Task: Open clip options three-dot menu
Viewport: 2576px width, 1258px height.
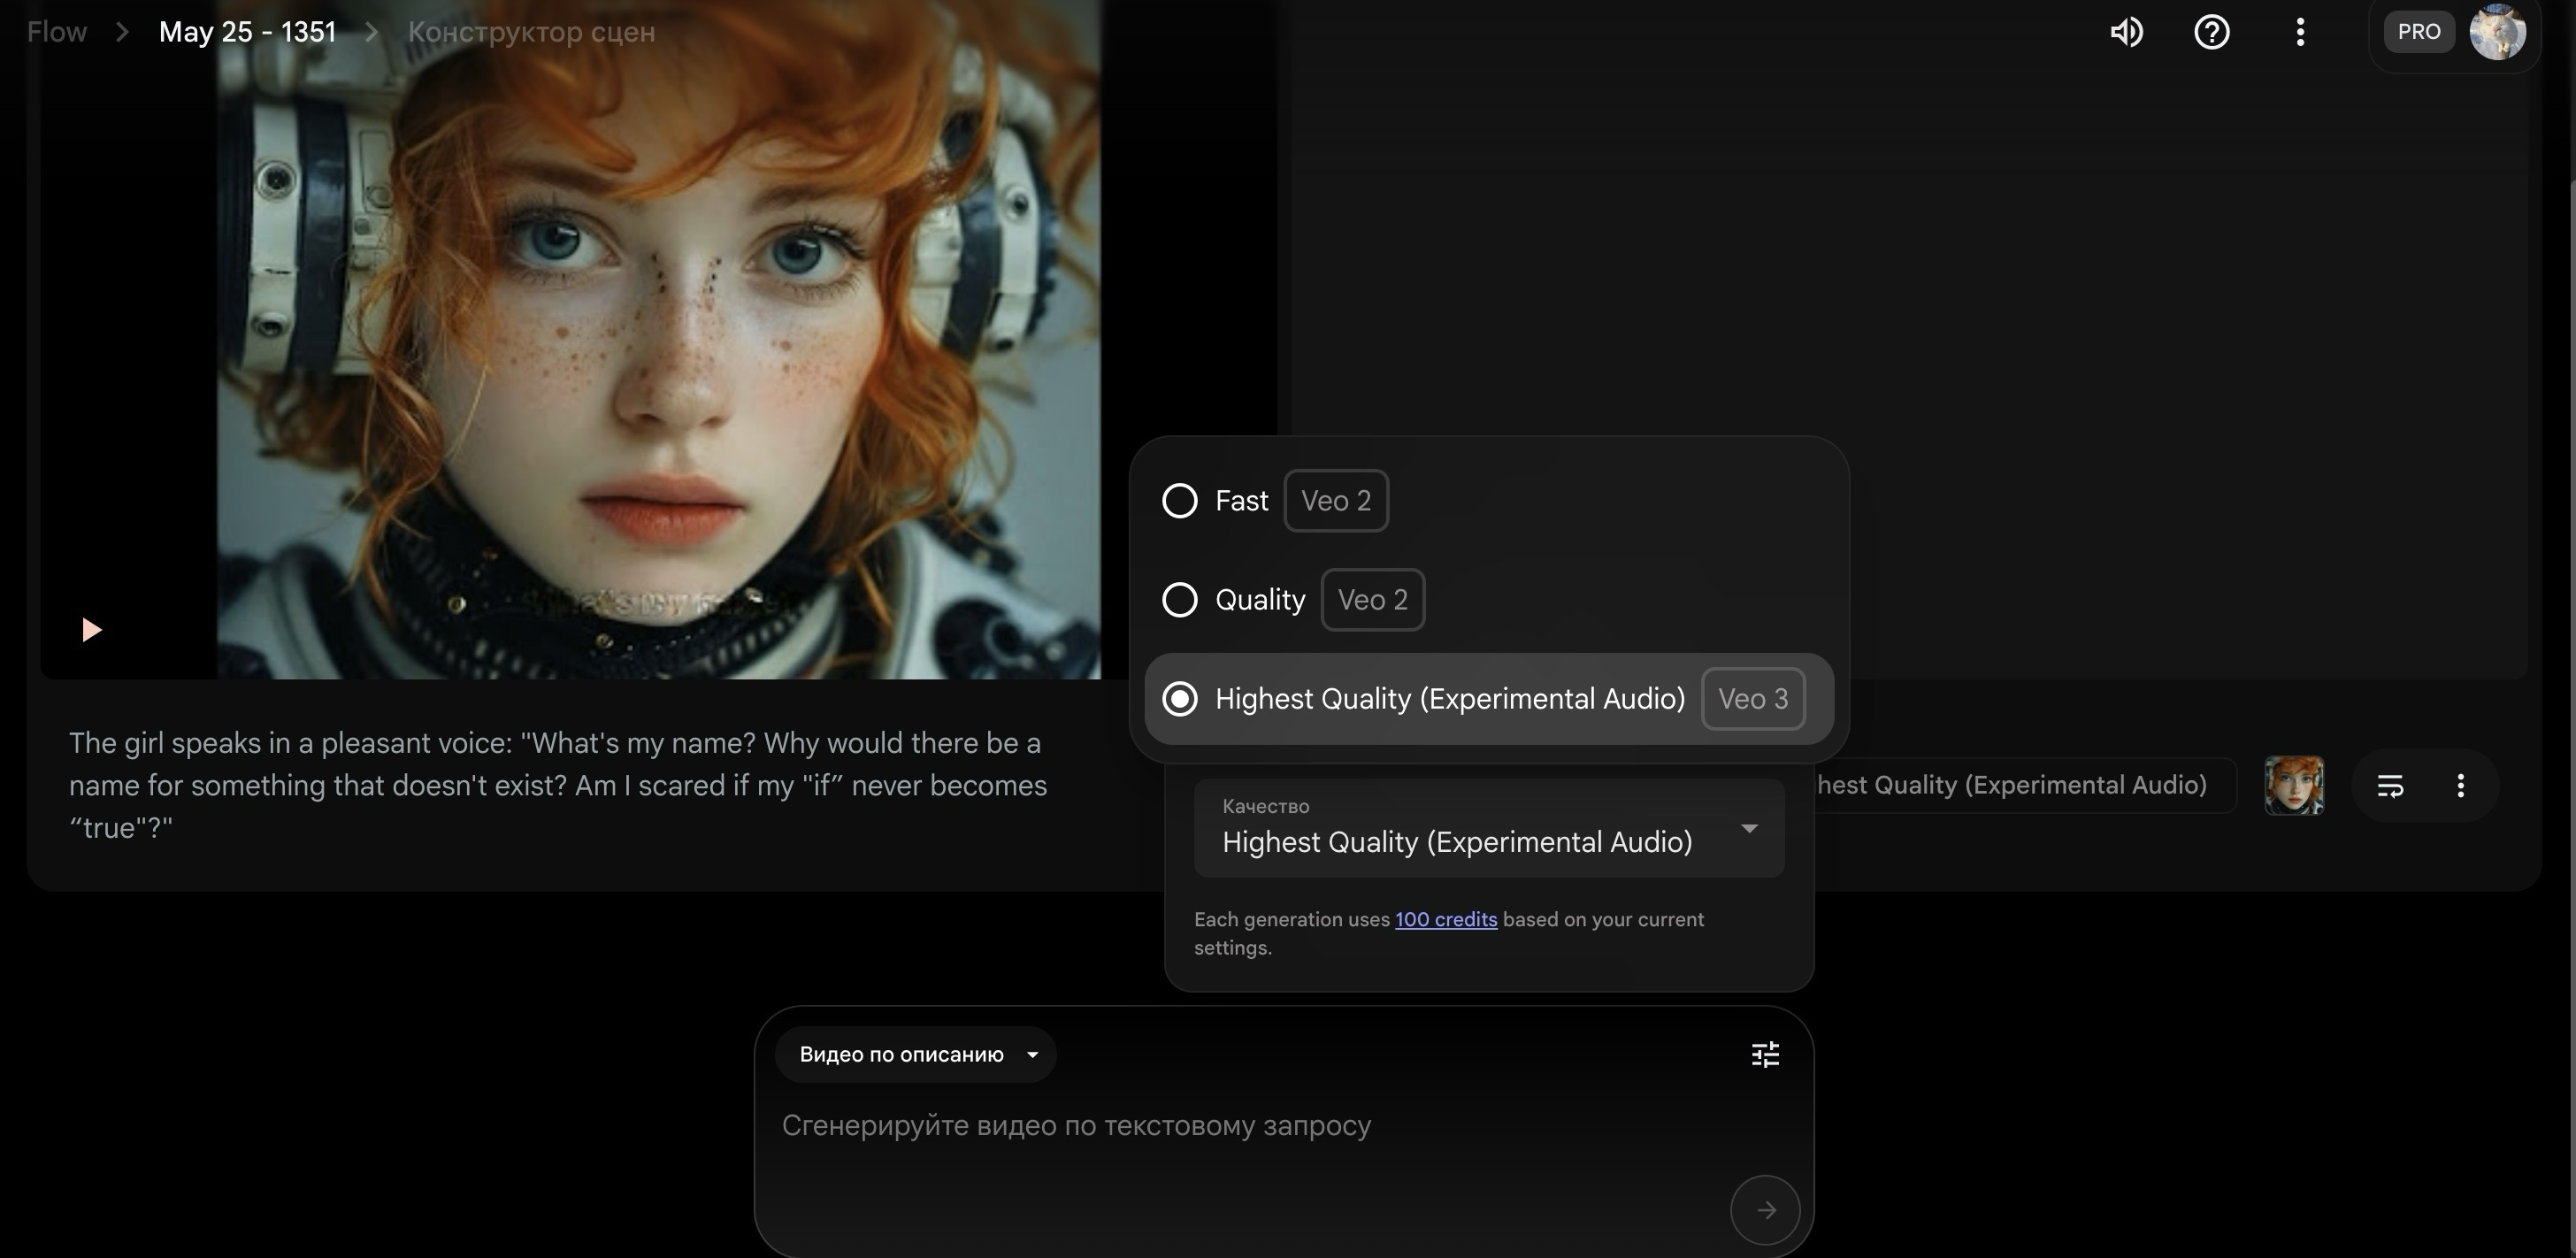Action: (2460, 786)
